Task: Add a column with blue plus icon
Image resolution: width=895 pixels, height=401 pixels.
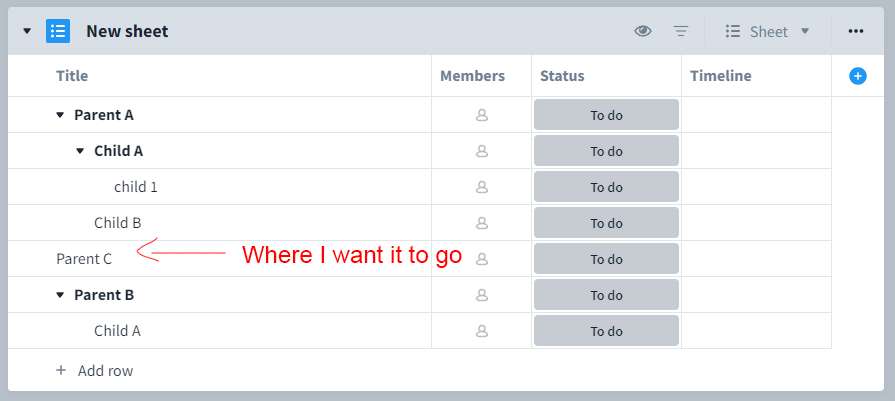Action: [x=857, y=76]
